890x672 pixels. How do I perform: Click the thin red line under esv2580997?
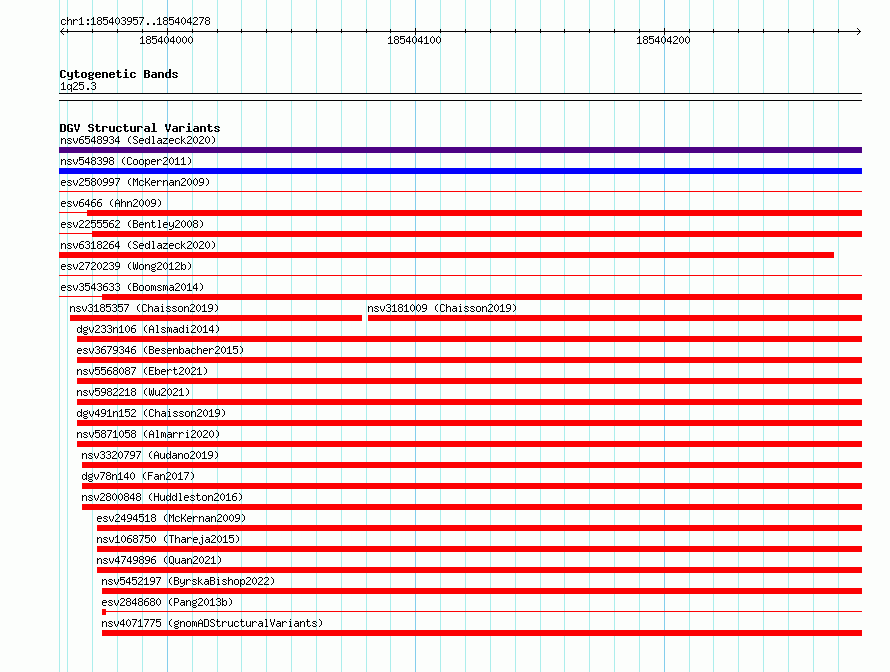[460, 192]
